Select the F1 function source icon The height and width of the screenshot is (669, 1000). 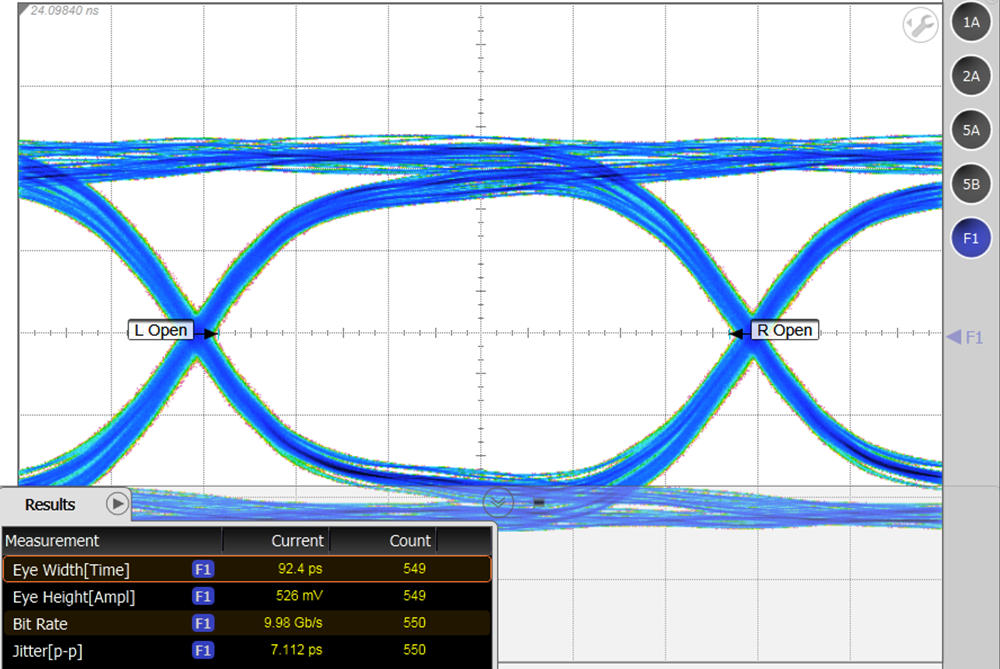971,238
